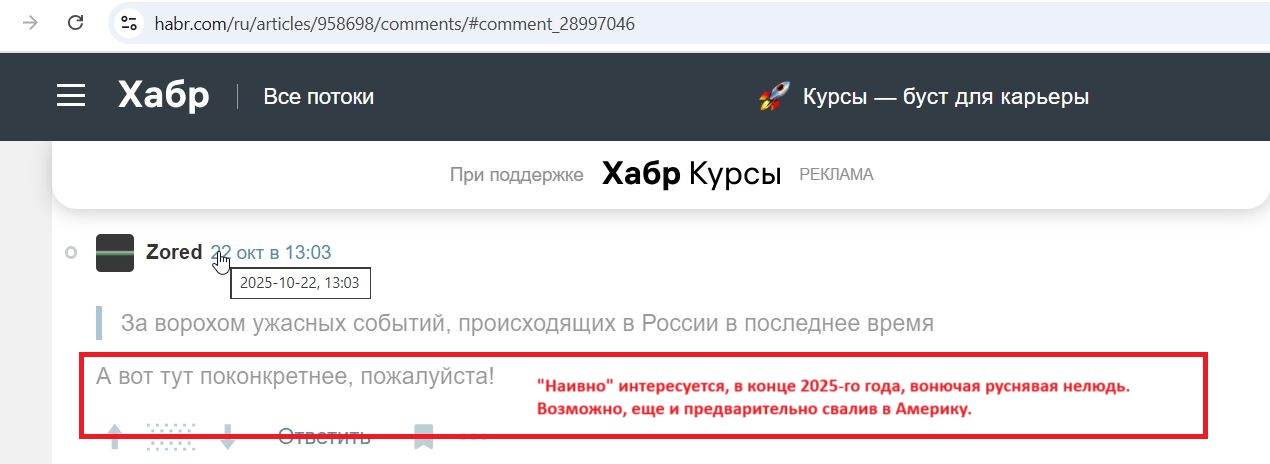The width and height of the screenshot is (1270, 464).
Task: Click Zored's user avatar
Action: click(x=115, y=253)
